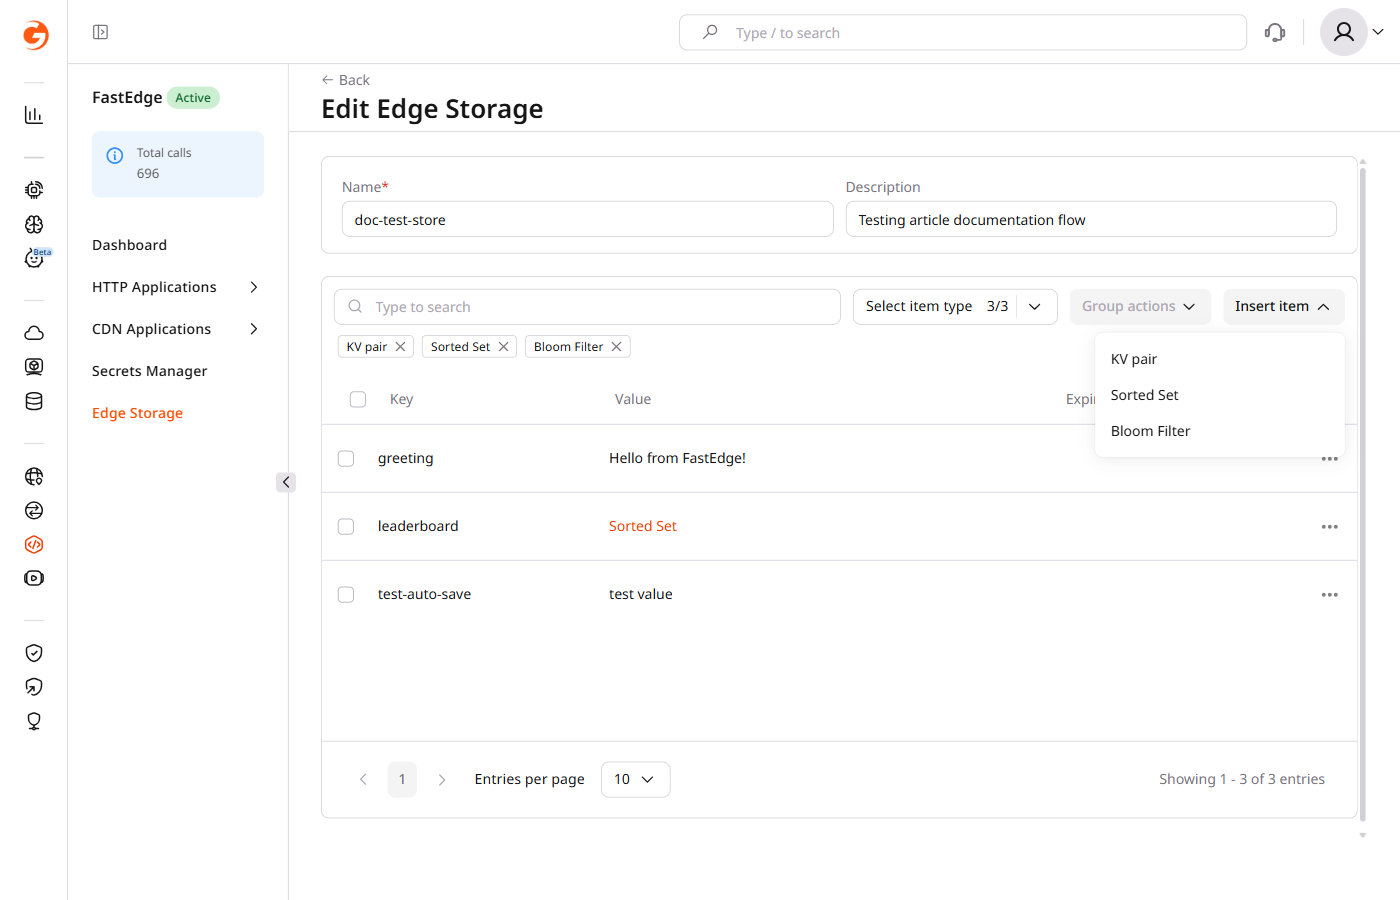The width and height of the screenshot is (1400, 900).
Task: Open the Group actions dropdown
Action: (x=1140, y=307)
